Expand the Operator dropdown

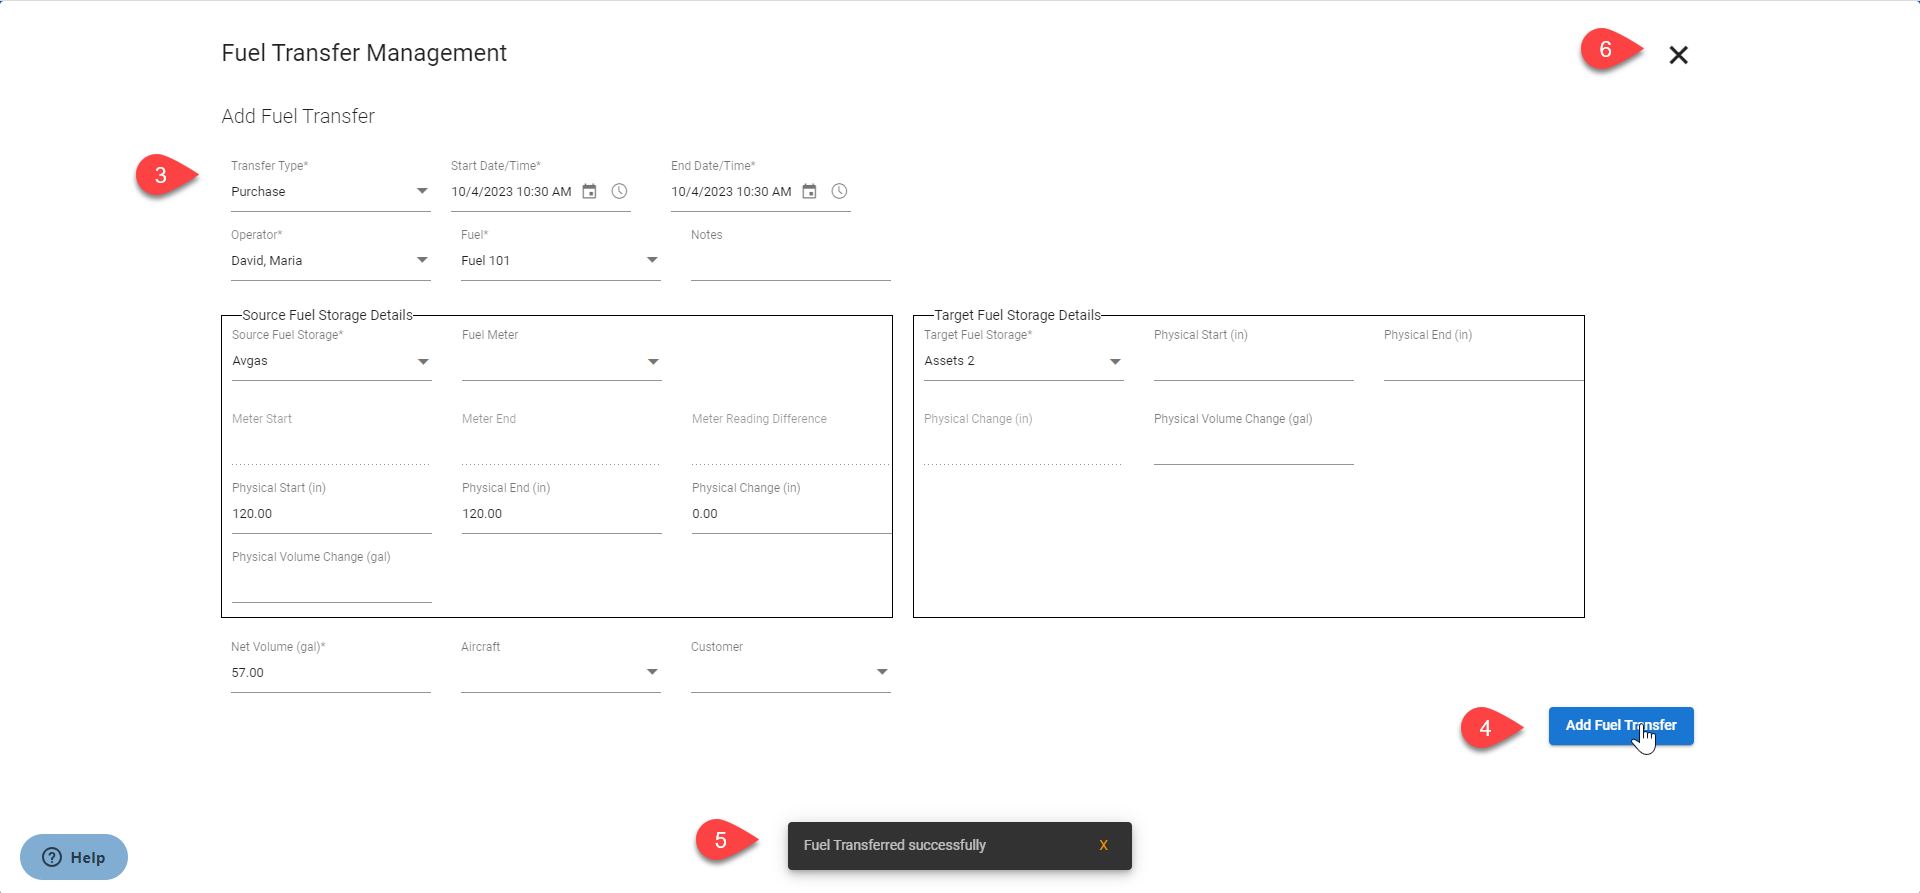(x=422, y=260)
